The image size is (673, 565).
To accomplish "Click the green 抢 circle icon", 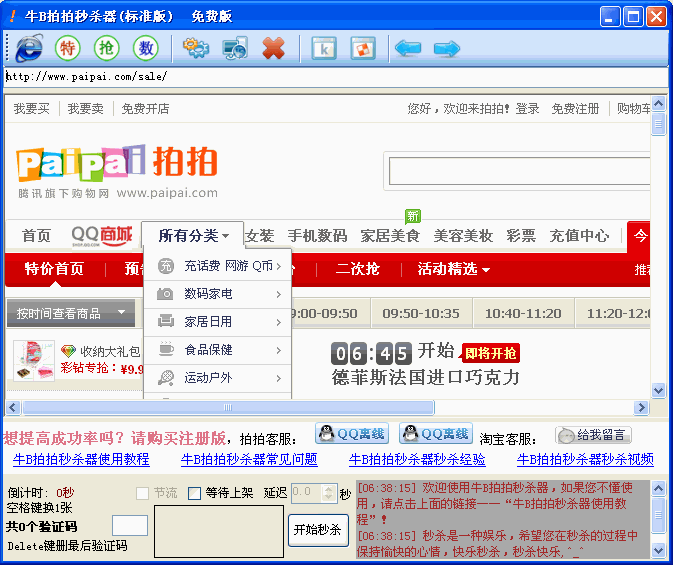I will pyautogui.click(x=106, y=47).
